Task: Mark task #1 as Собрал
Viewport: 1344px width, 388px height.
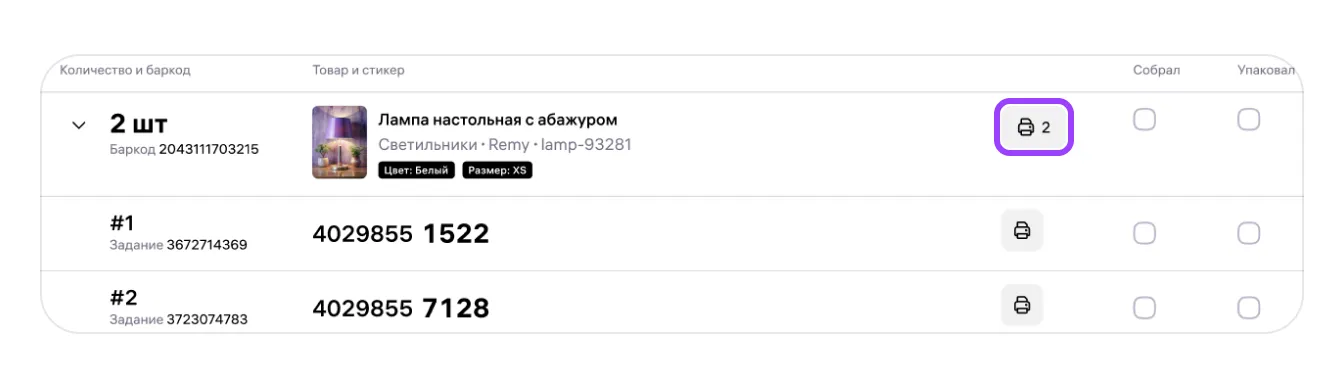Action: [1144, 233]
